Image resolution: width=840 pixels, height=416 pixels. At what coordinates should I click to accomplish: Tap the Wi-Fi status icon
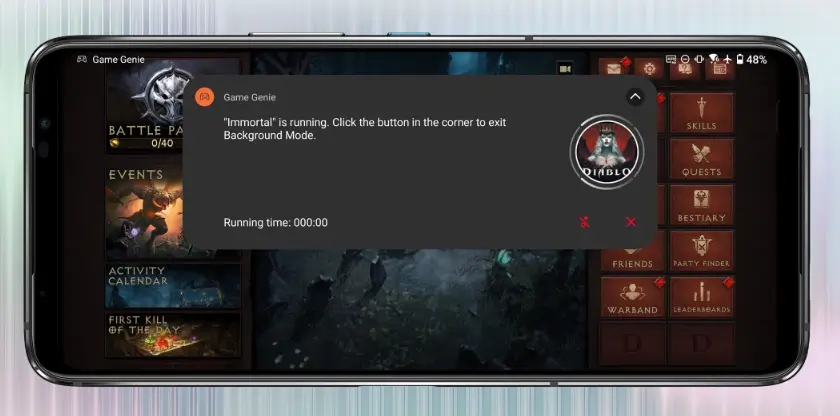tap(714, 59)
